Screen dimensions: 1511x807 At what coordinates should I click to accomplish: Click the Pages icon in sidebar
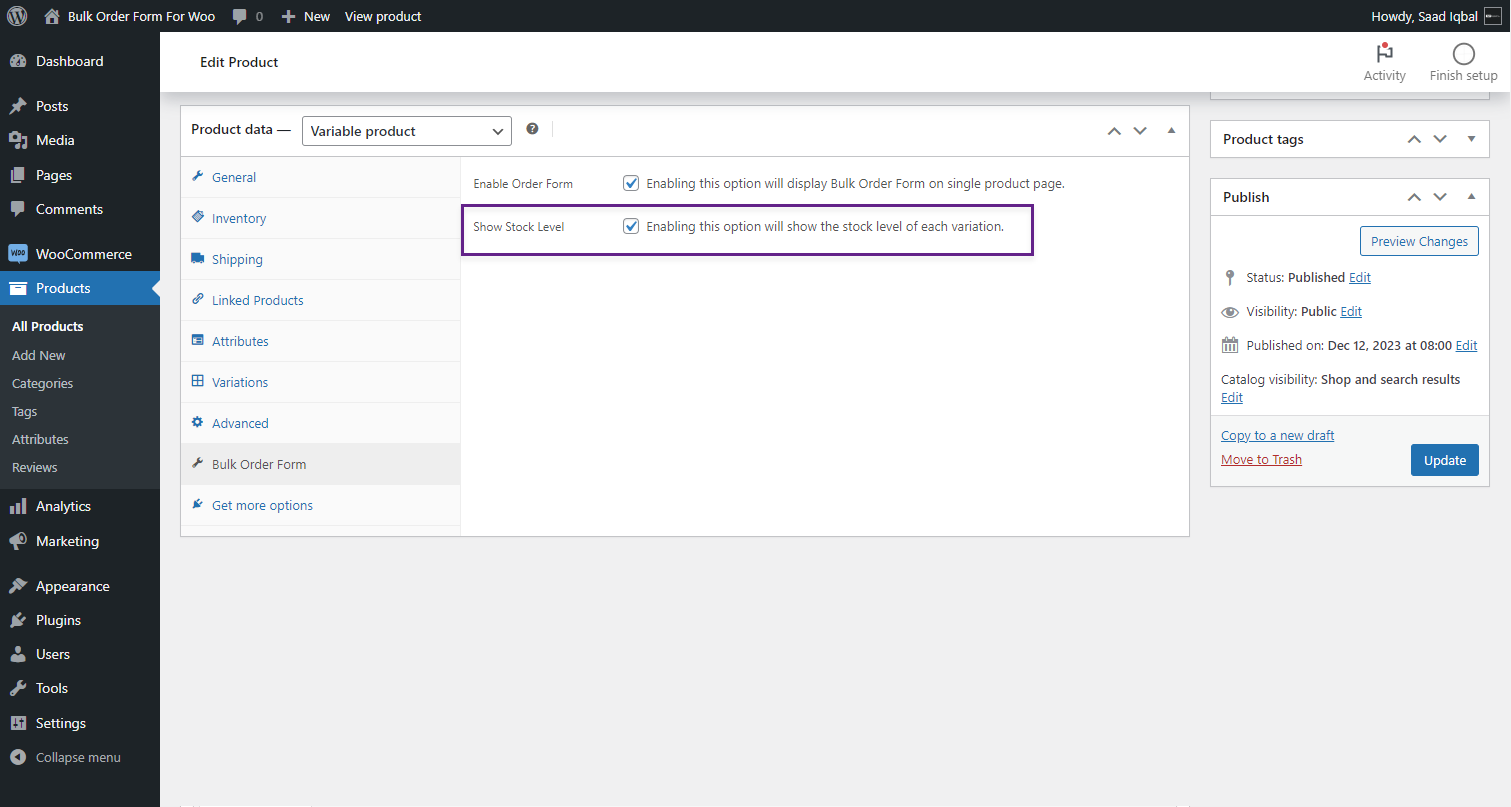point(18,175)
